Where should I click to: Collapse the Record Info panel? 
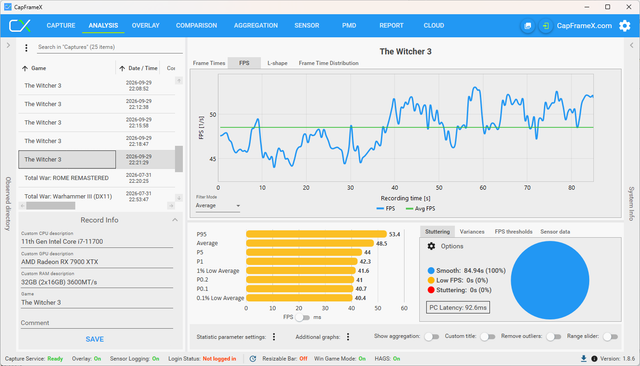coord(175,220)
